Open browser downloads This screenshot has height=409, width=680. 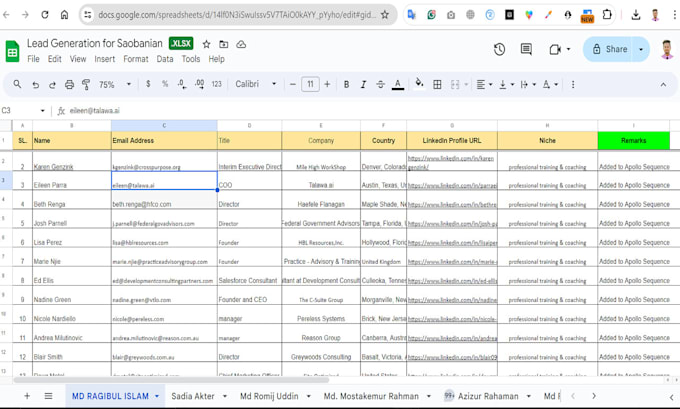point(635,15)
